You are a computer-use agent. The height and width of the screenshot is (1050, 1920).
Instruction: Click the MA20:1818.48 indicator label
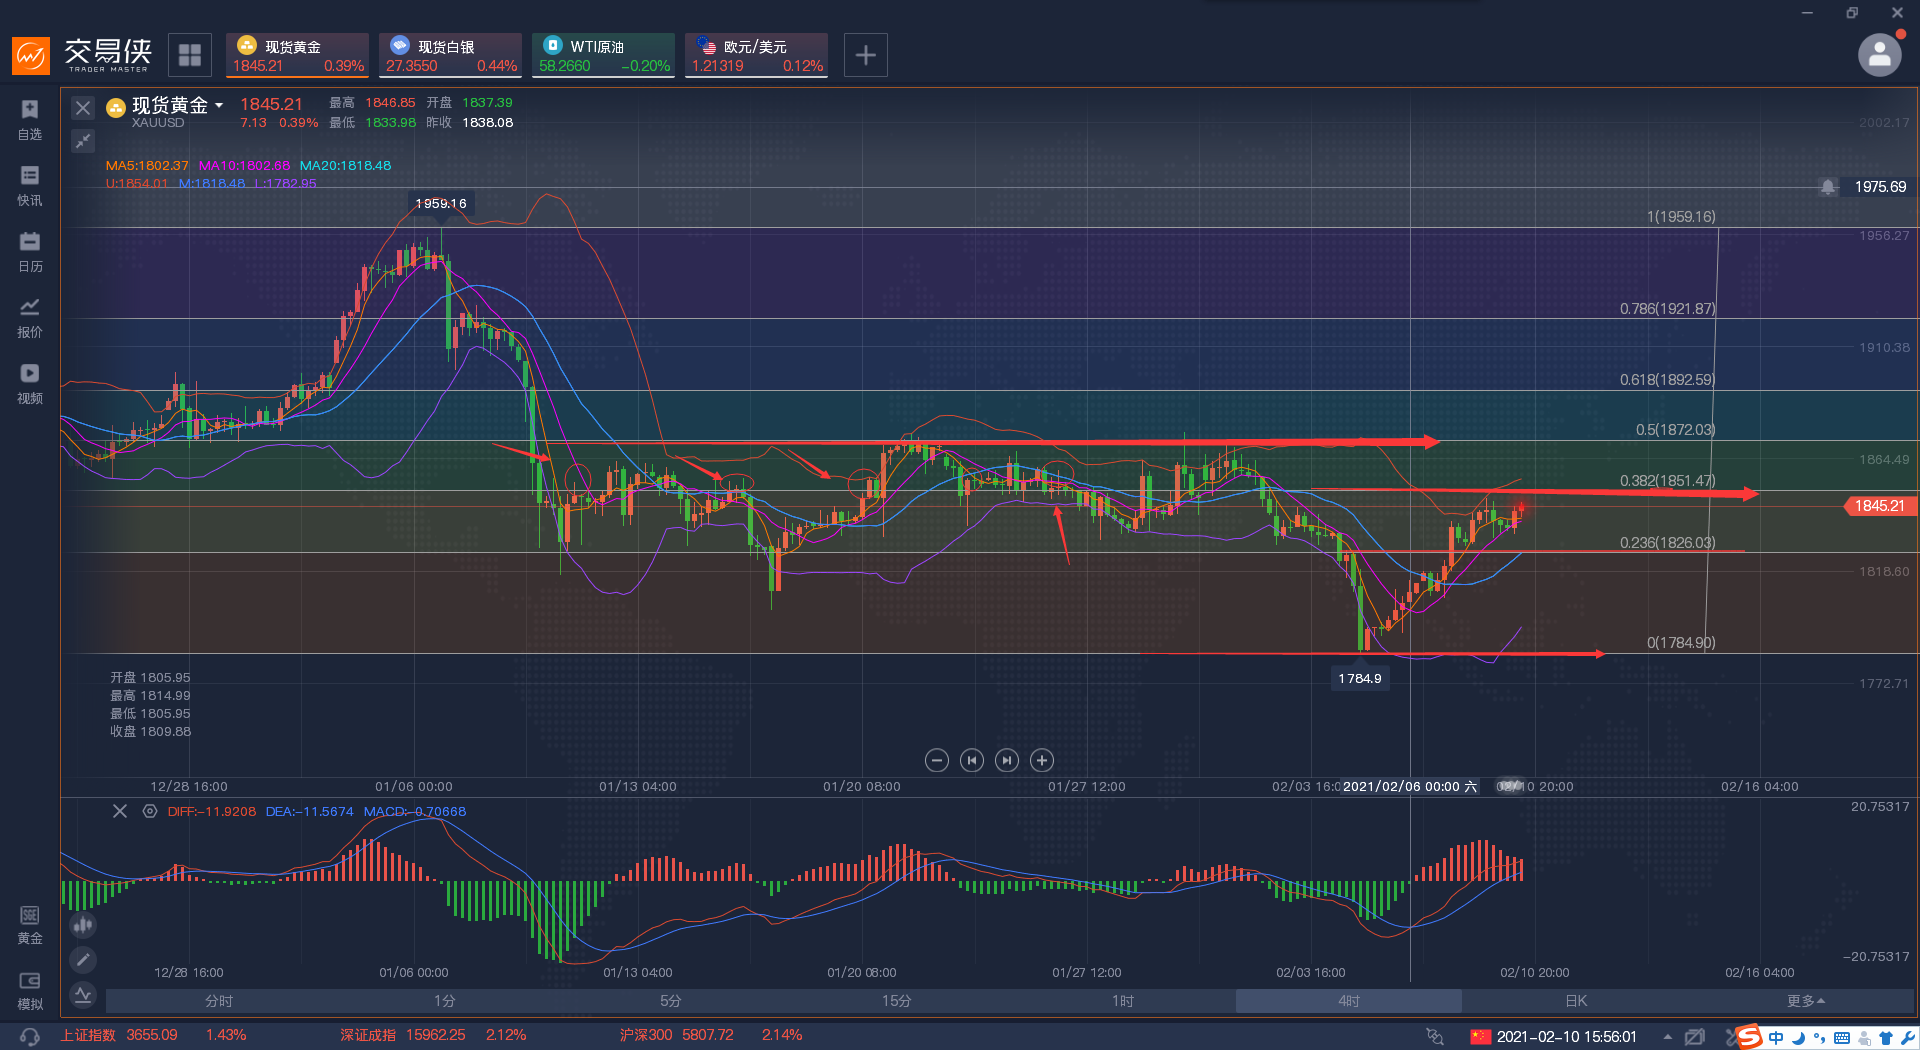pyautogui.click(x=345, y=166)
